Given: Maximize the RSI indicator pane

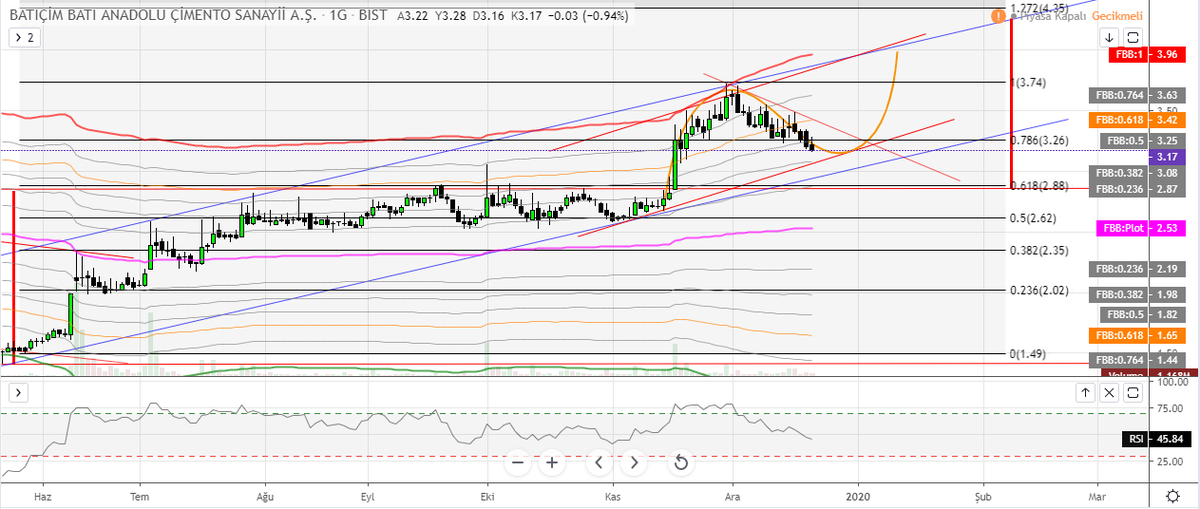Looking at the screenshot, I should pos(1132,393).
